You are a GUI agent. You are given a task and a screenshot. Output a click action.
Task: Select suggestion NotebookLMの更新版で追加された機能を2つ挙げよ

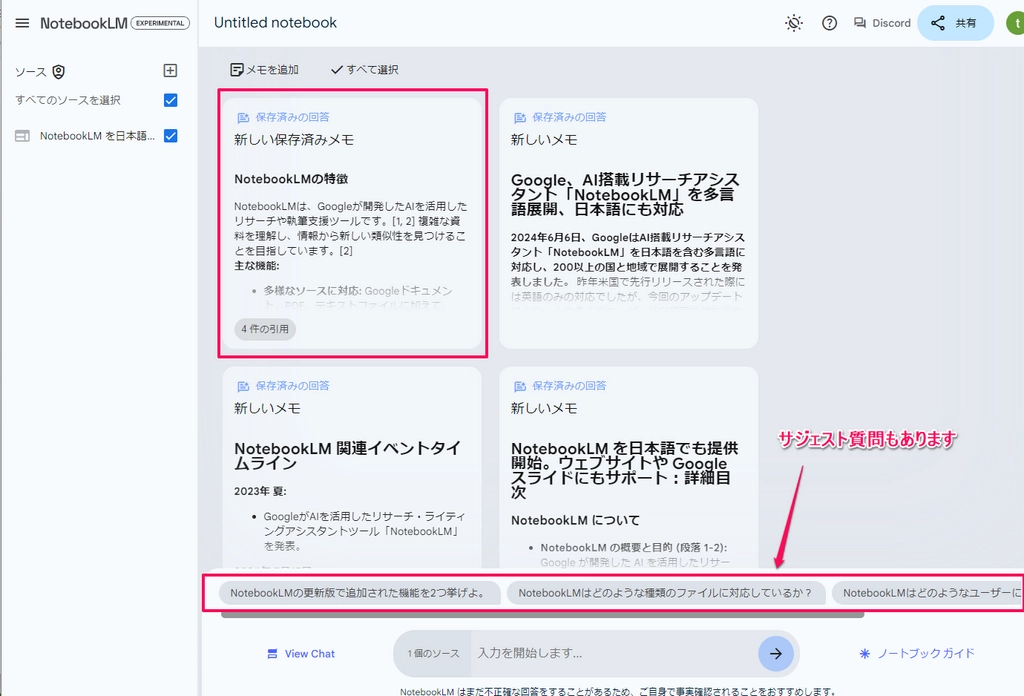tap(359, 593)
